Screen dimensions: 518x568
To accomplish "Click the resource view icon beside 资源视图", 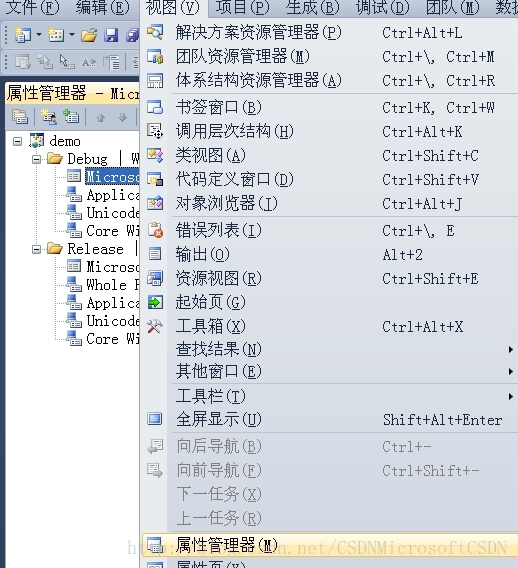I will click(x=155, y=278).
